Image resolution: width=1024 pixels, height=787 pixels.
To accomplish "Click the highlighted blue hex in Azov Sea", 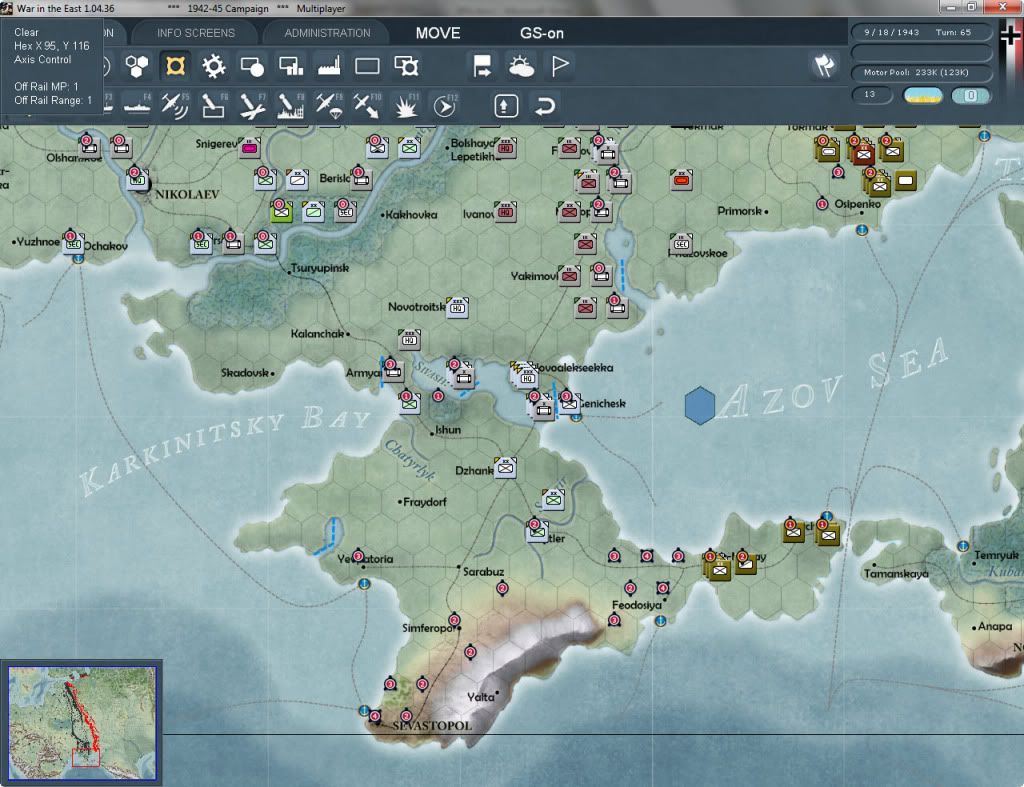I will pos(699,406).
